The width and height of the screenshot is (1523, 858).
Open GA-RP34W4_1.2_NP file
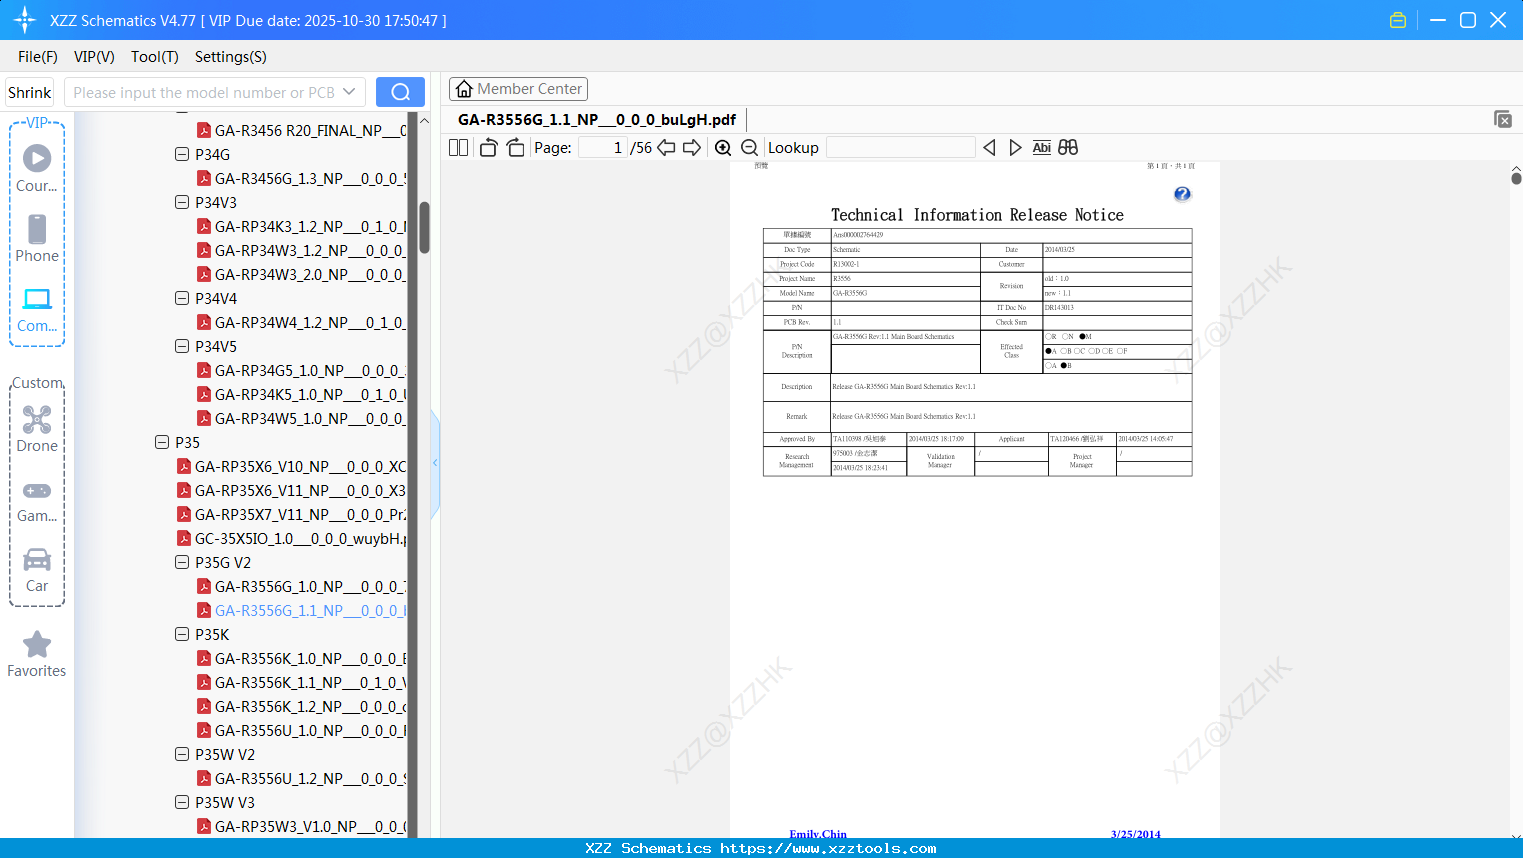point(301,323)
